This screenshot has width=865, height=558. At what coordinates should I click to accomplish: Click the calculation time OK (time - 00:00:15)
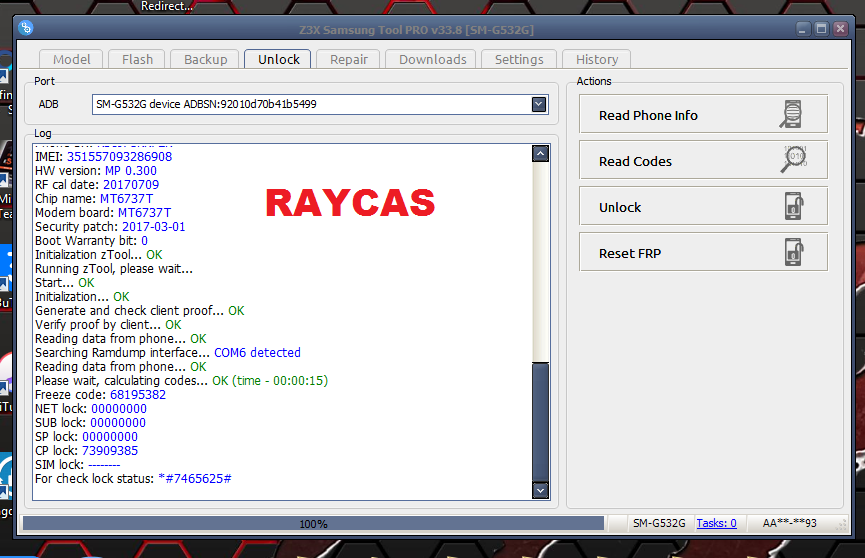point(270,381)
